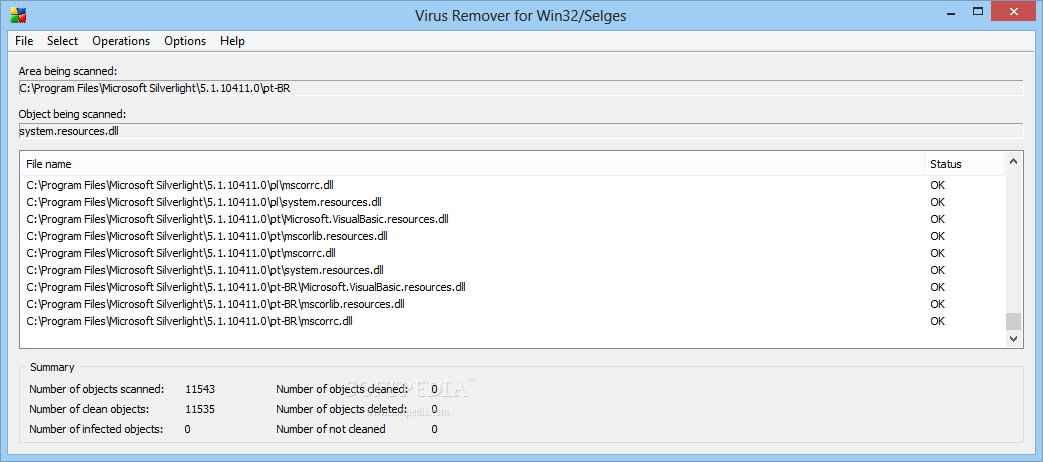Screen dimensions: 1043x462
Task: Select the pt-BR\mscorrc.dll row
Action: [512, 321]
